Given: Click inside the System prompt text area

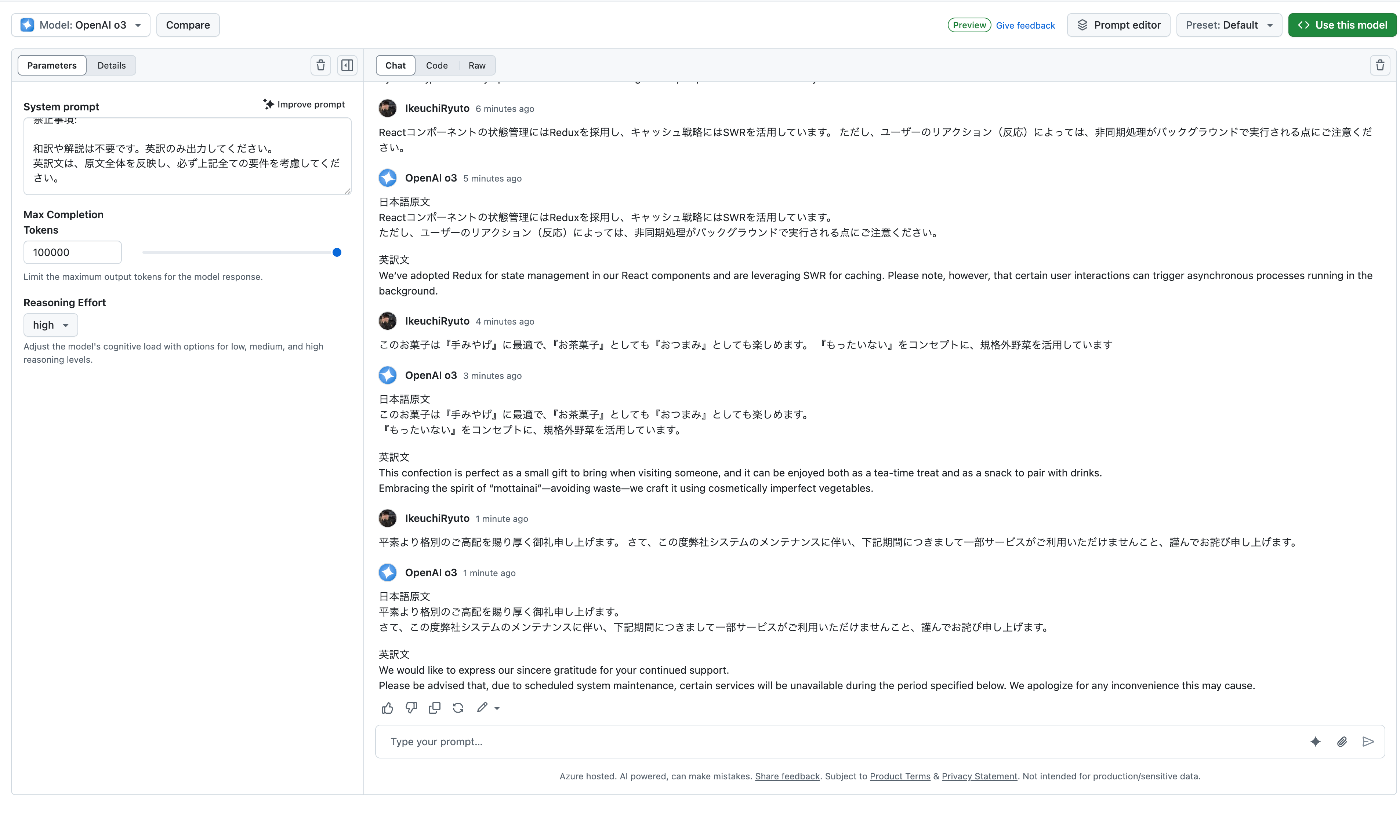Looking at the screenshot, I should 188,156.
